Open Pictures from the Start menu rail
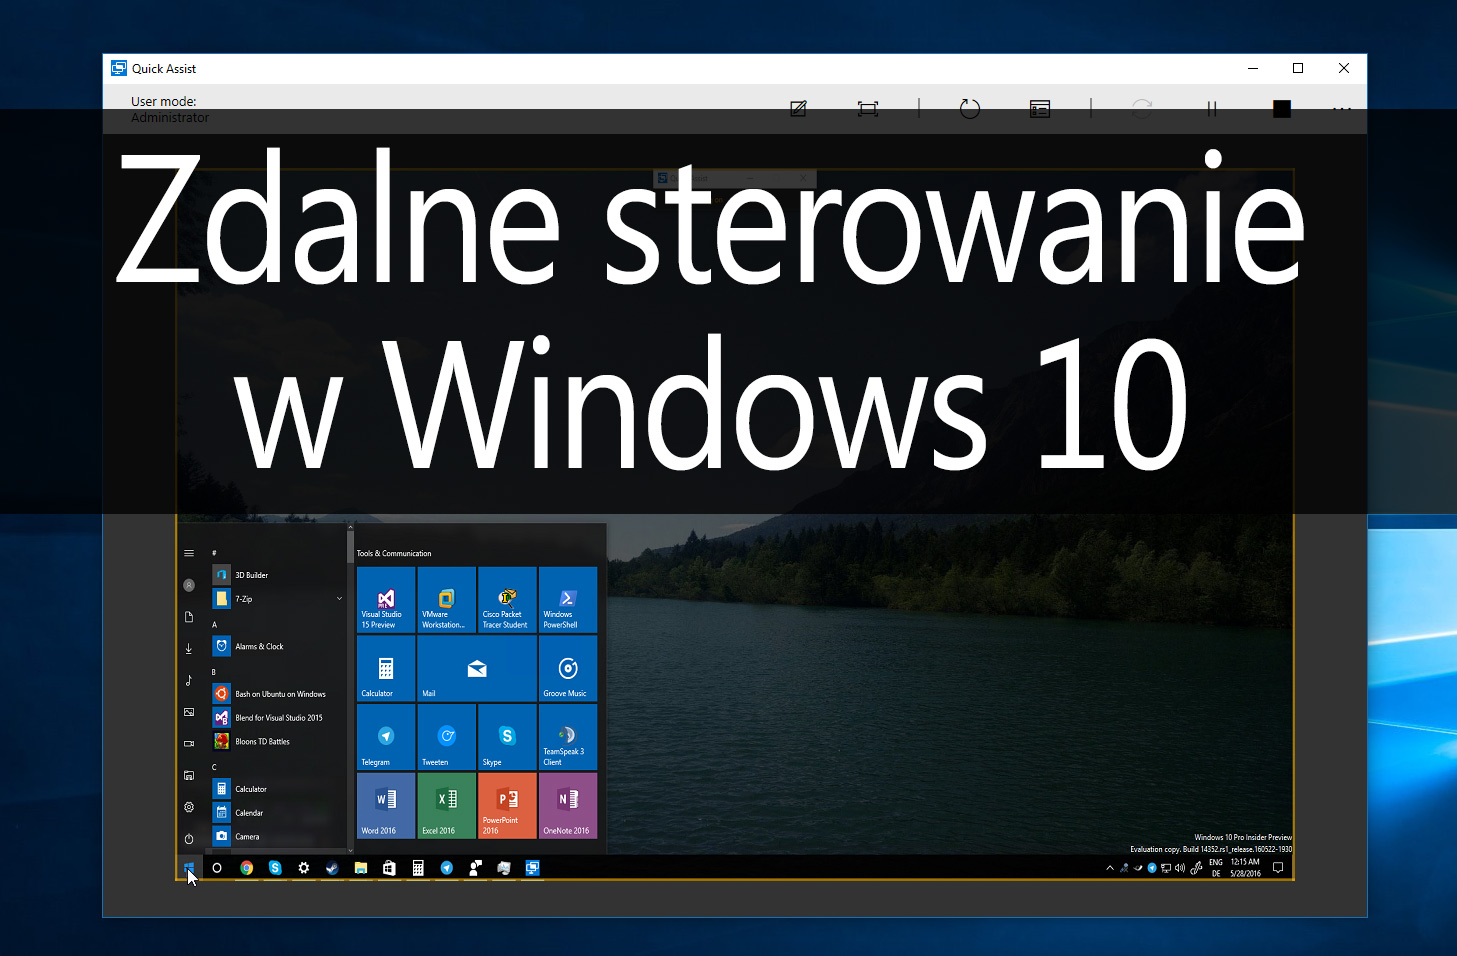1457x956 pixels. 189,712
